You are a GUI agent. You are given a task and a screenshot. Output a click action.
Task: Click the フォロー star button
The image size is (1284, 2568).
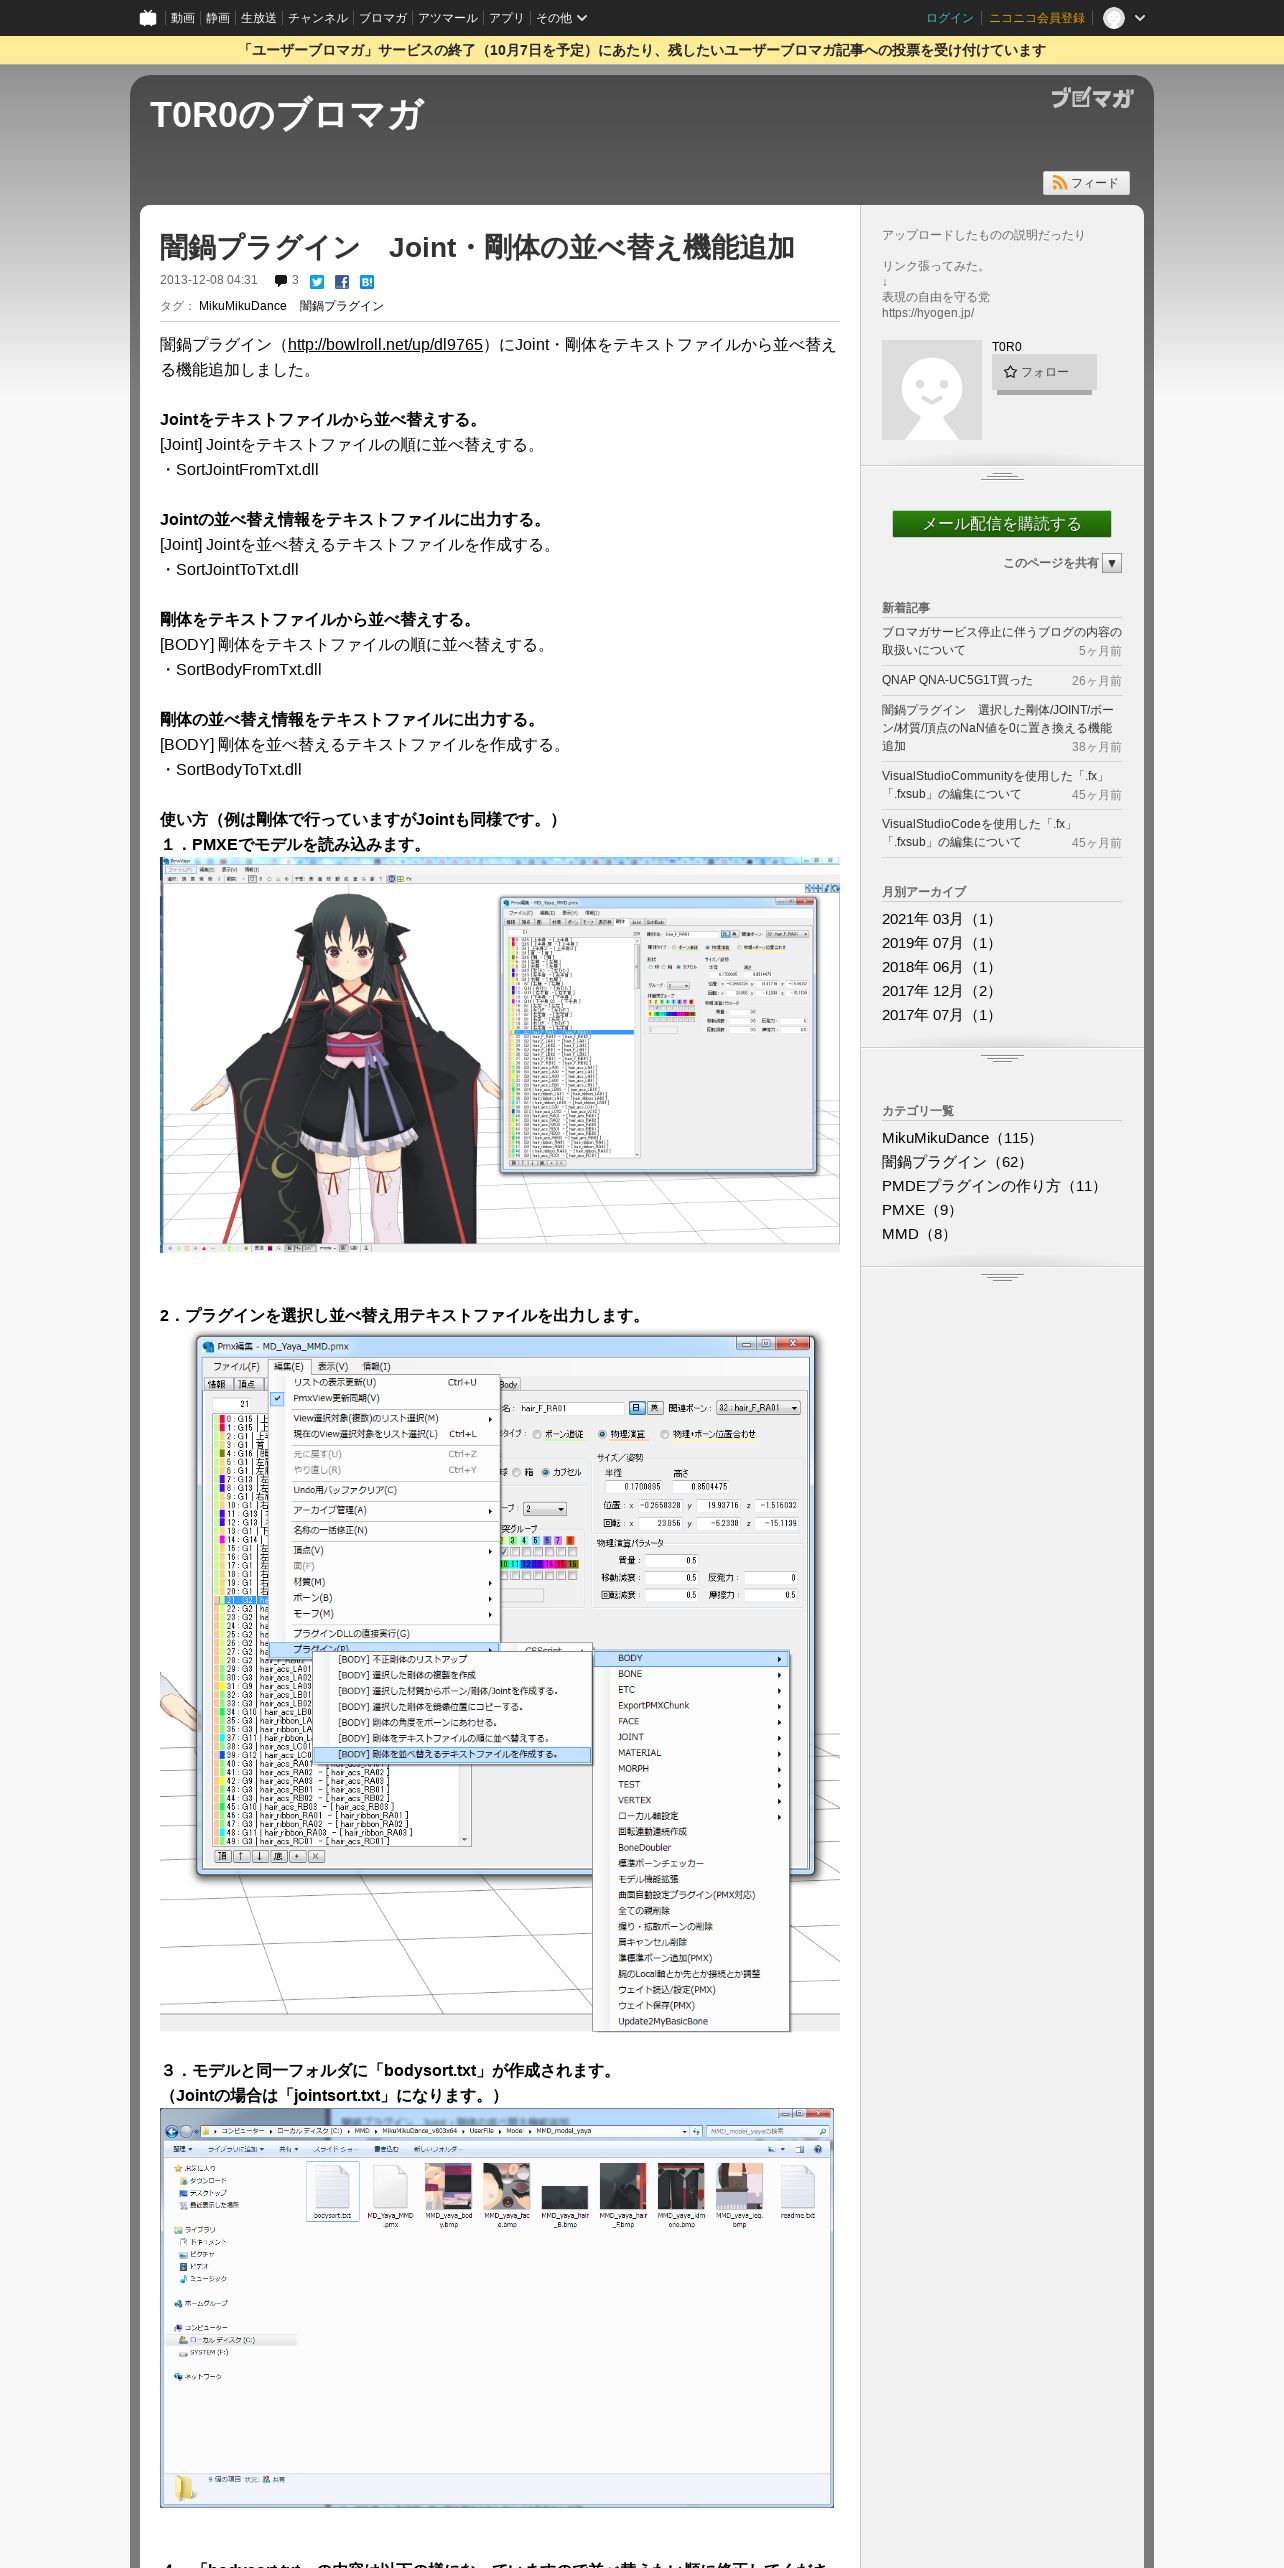point(1044,372)
